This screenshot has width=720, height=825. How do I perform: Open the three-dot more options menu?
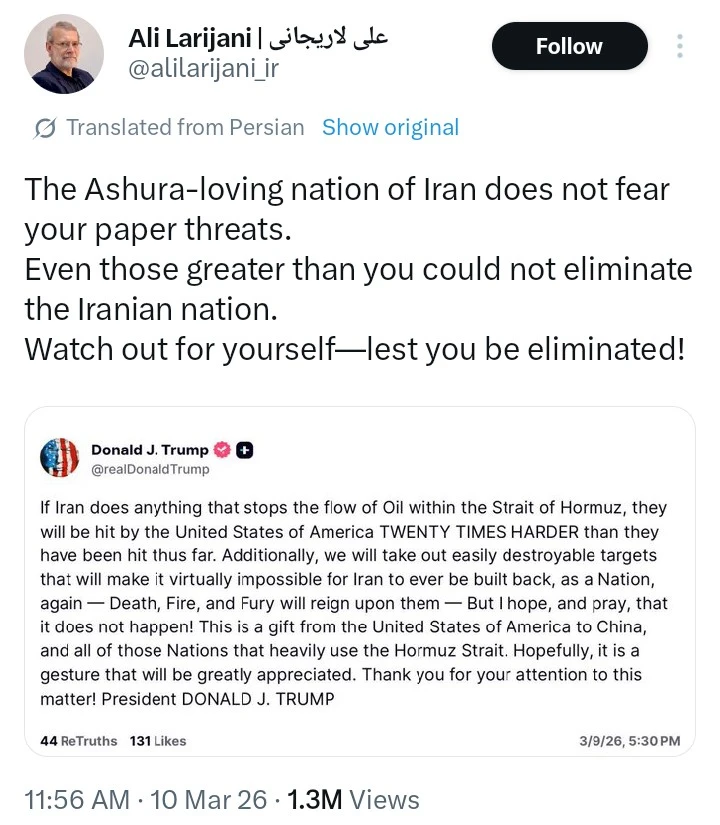point(680,47)
